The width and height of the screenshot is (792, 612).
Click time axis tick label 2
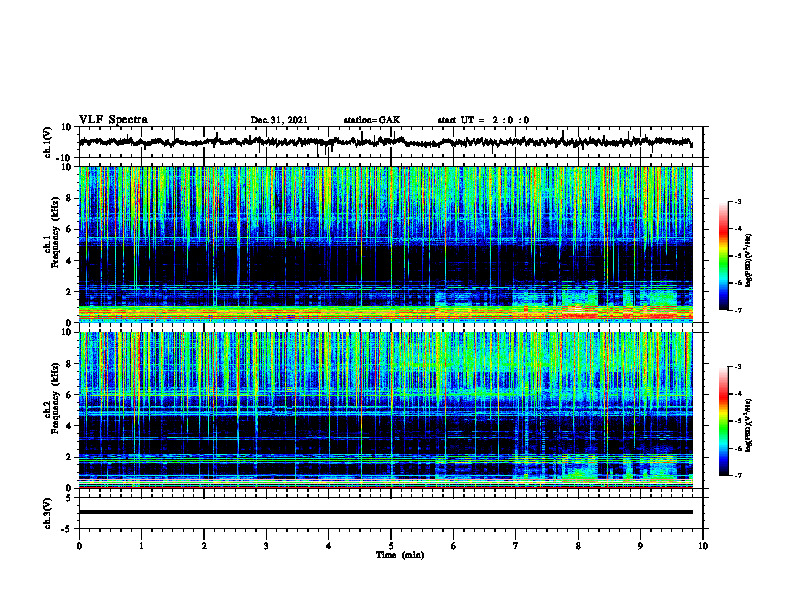204,546
